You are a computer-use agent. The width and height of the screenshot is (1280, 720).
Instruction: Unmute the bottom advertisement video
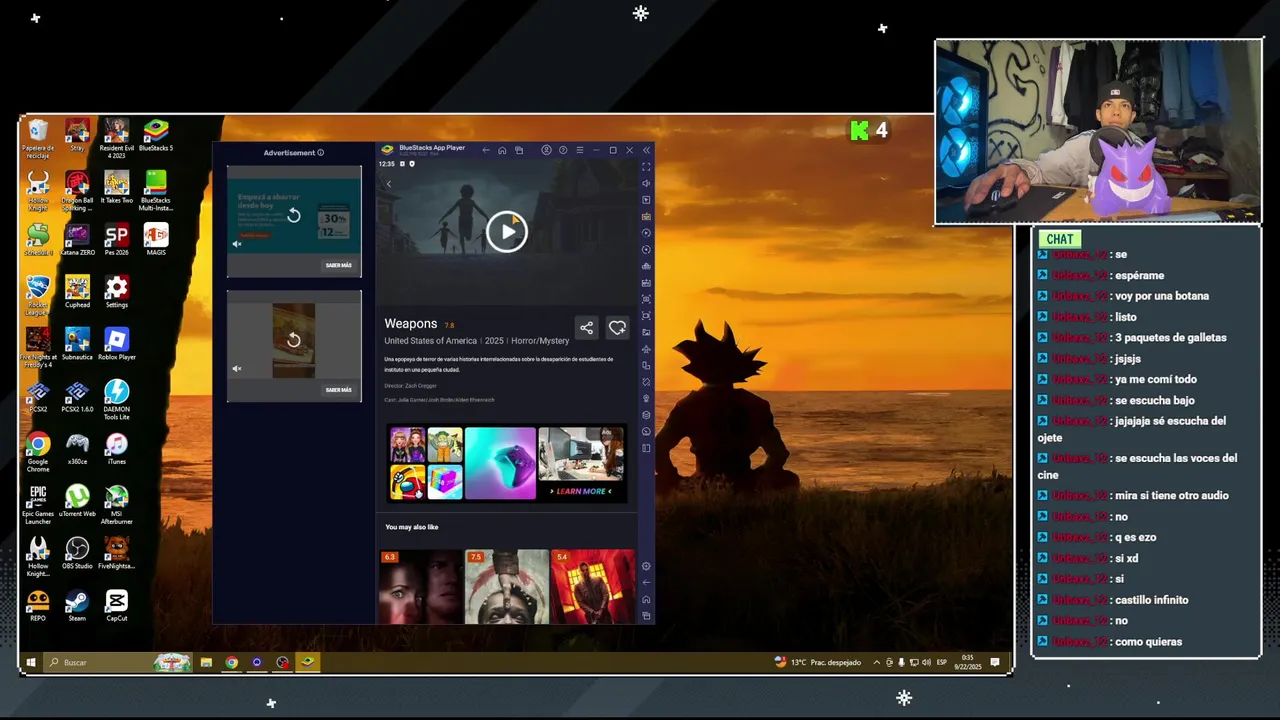point(237,368)
